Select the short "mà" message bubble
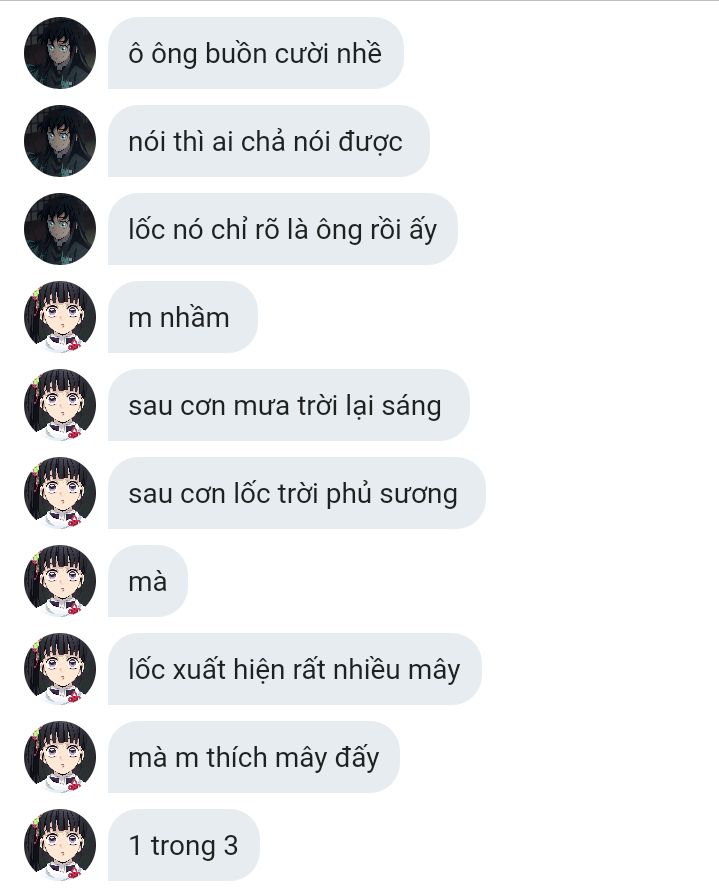Screen dimensions: 719x889 (x=147, y=581)
